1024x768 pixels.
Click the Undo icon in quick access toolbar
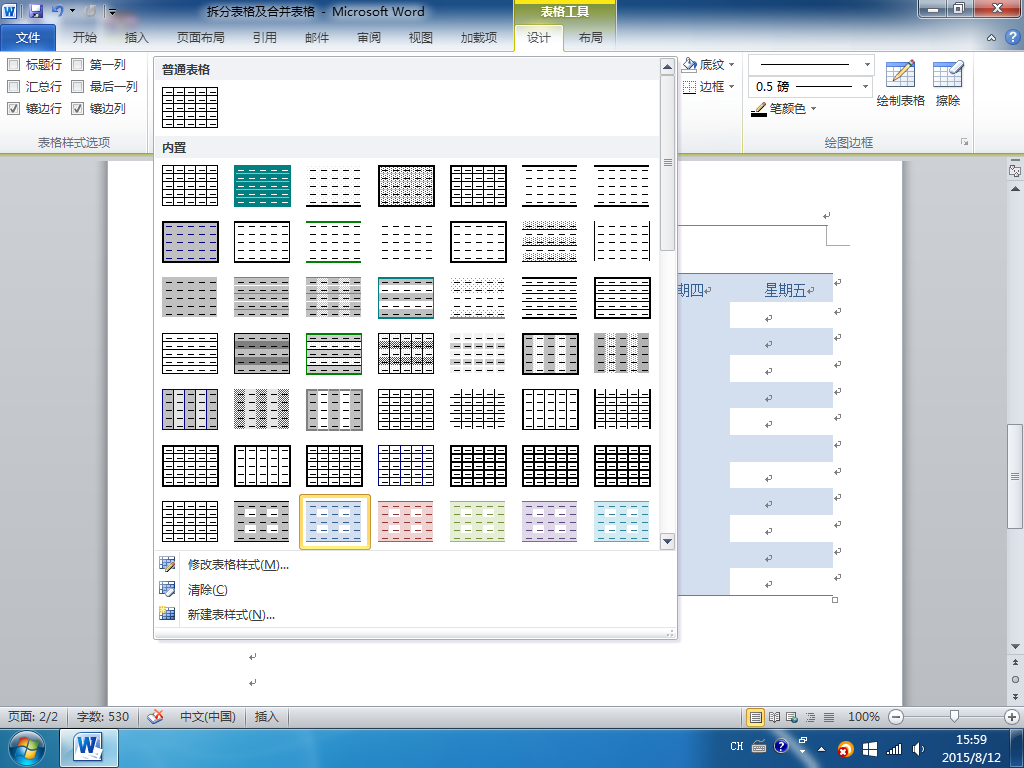[57, 11]
